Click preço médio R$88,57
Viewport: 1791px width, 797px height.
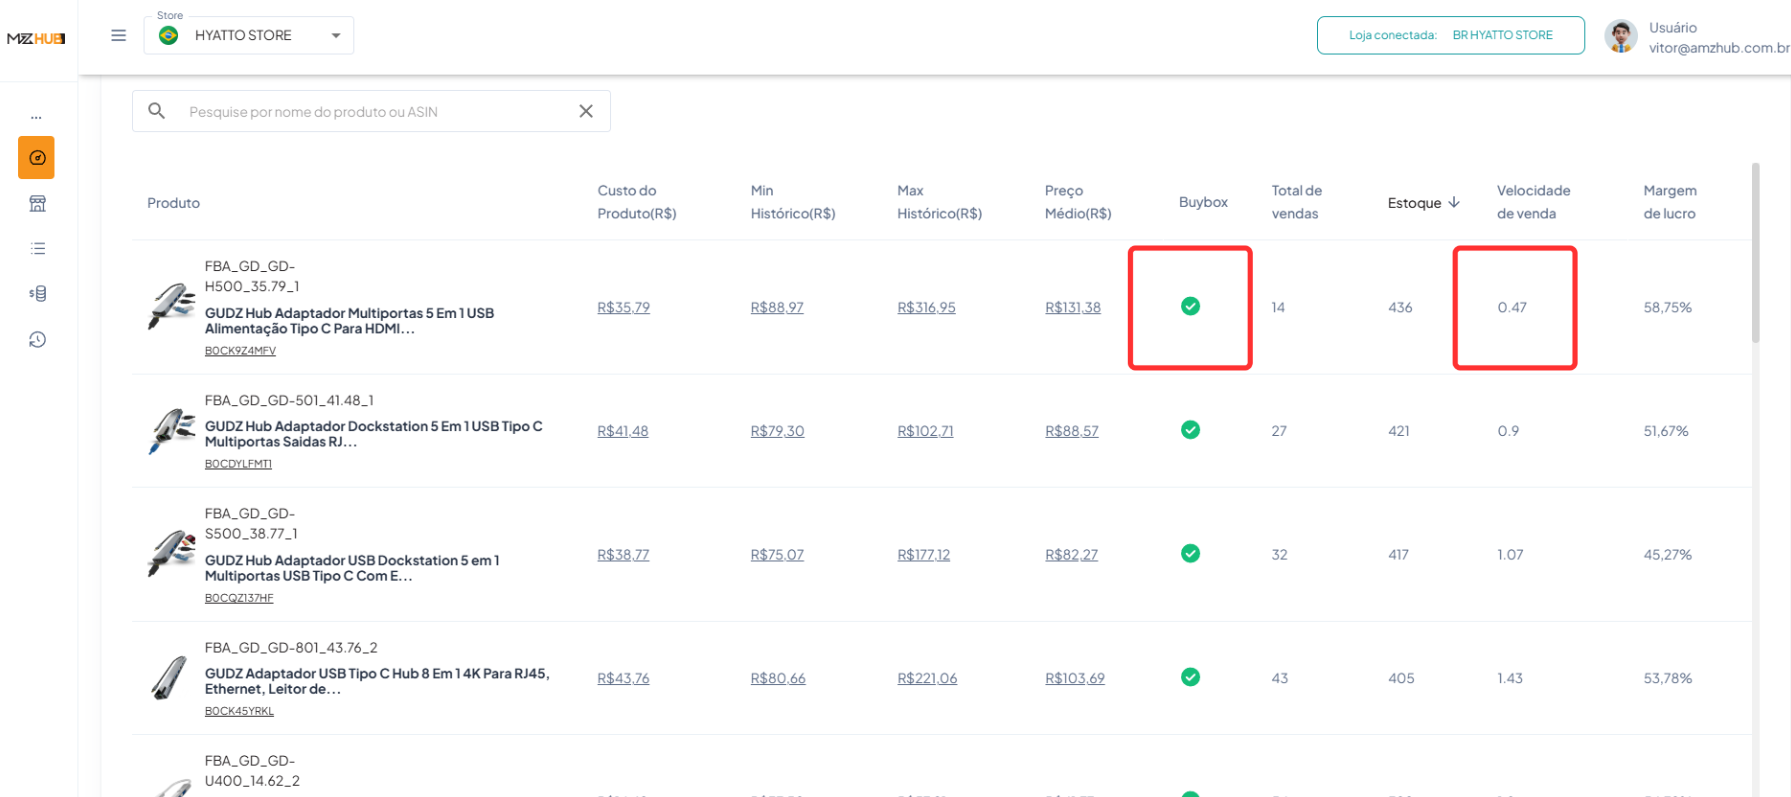pyautogui.click(x=1072, y=431)
